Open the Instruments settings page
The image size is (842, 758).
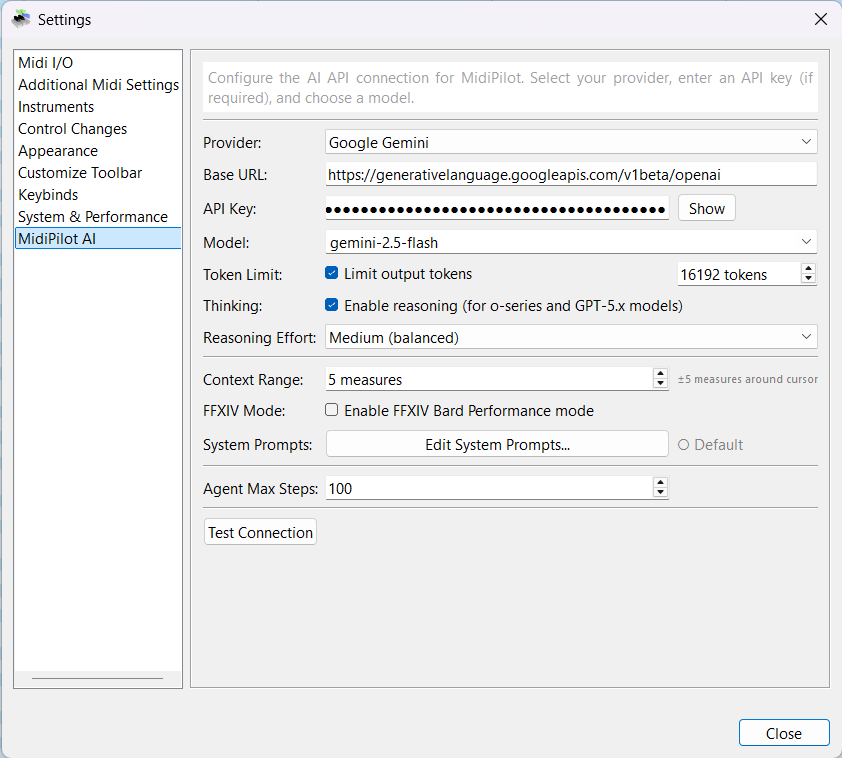(x=56, y=106)
